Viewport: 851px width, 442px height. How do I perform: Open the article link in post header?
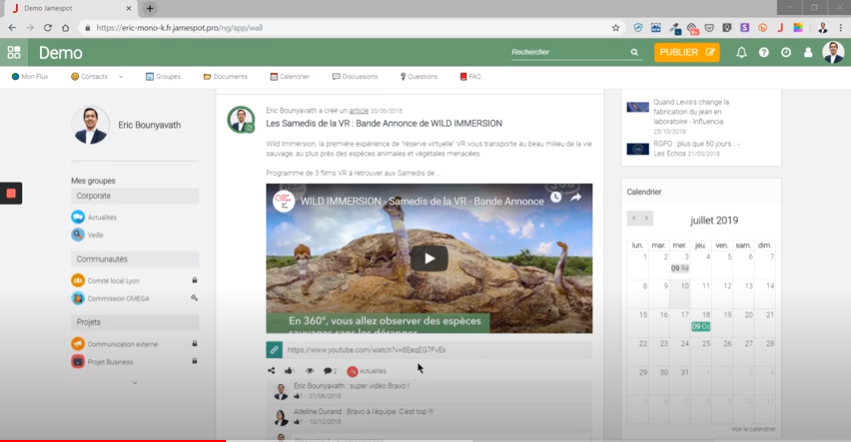click(x=358, y=111)
